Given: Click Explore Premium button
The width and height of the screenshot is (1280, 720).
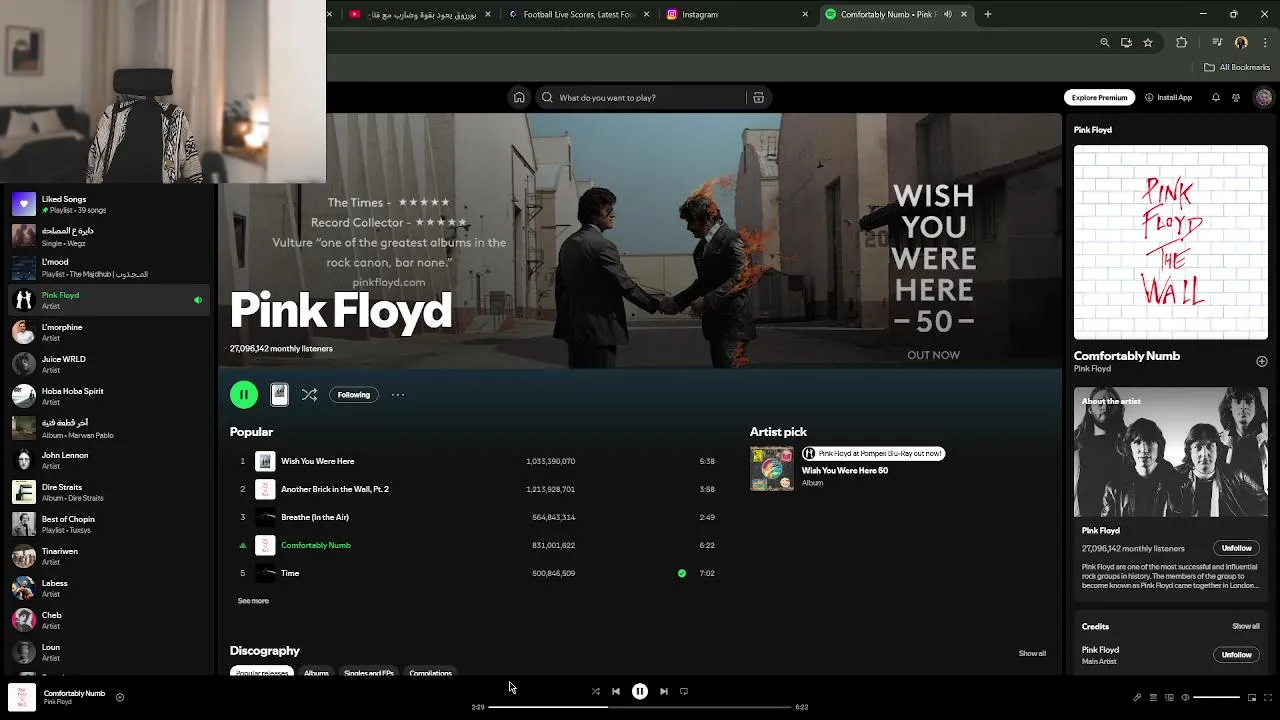Looking at the screenshot, I should point(1099,97).
